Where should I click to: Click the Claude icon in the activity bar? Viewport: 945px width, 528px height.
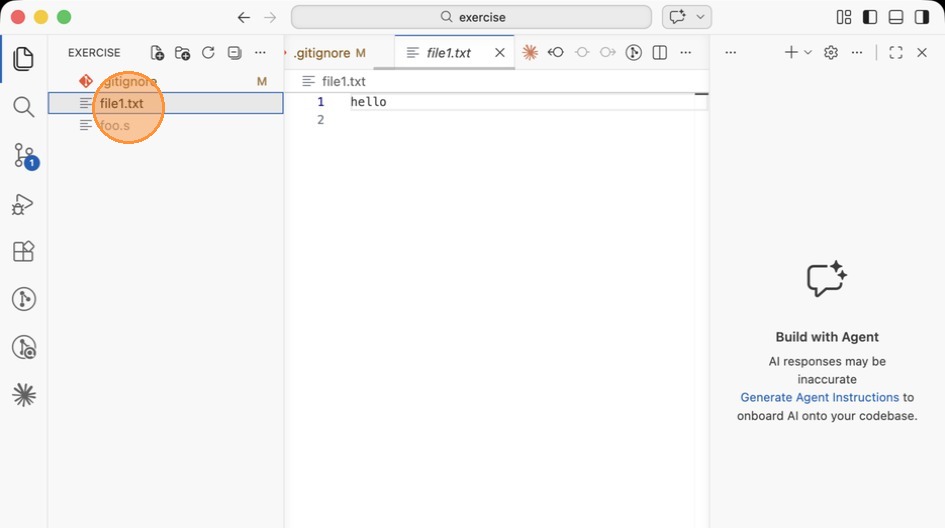[x=23, y=396]
